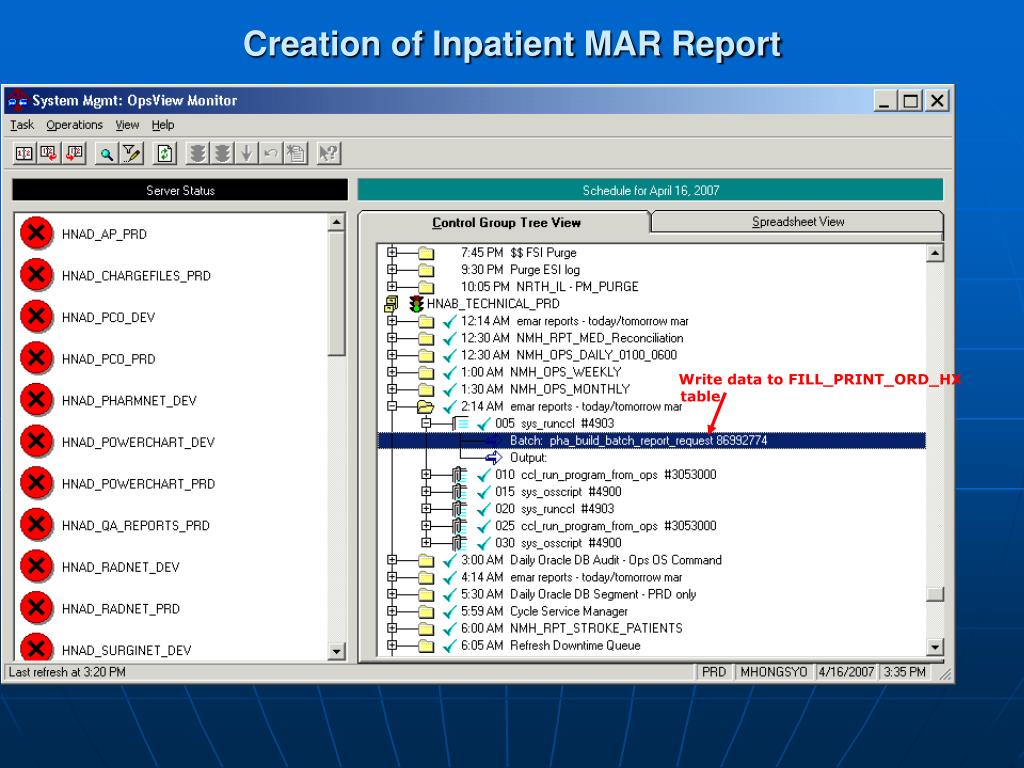This screenshot has width=1024, height=768.
Task: Select the Output tree entry
Action: point(528,458)
